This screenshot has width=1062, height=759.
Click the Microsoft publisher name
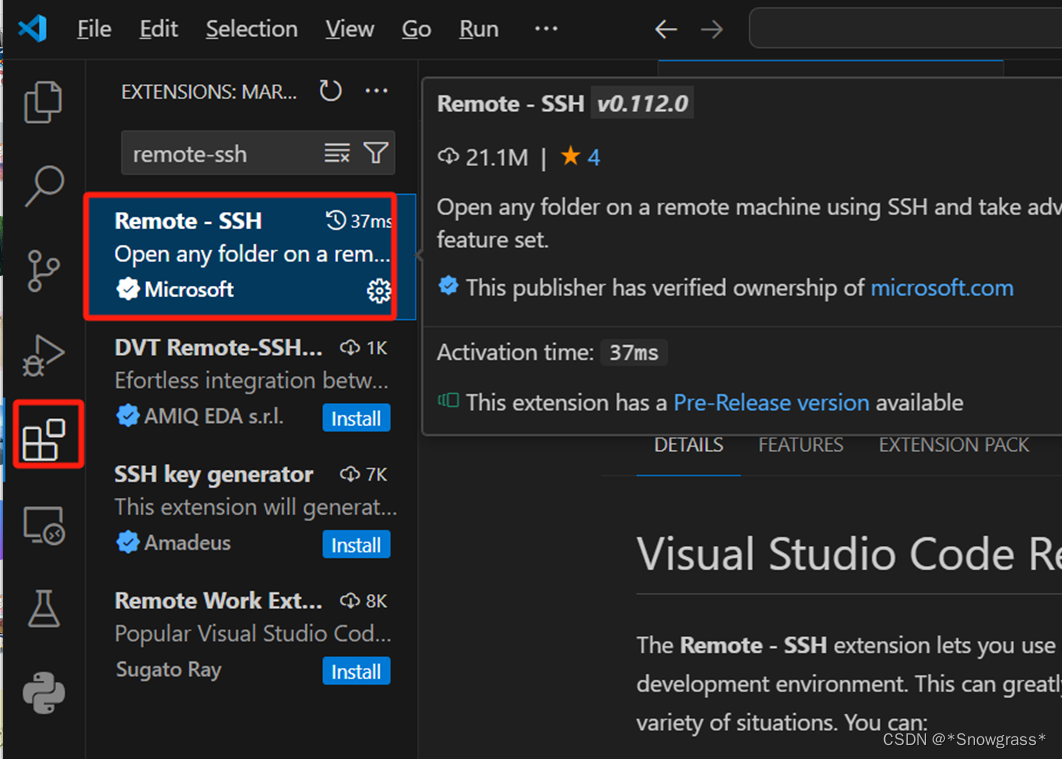click(189, 290)
